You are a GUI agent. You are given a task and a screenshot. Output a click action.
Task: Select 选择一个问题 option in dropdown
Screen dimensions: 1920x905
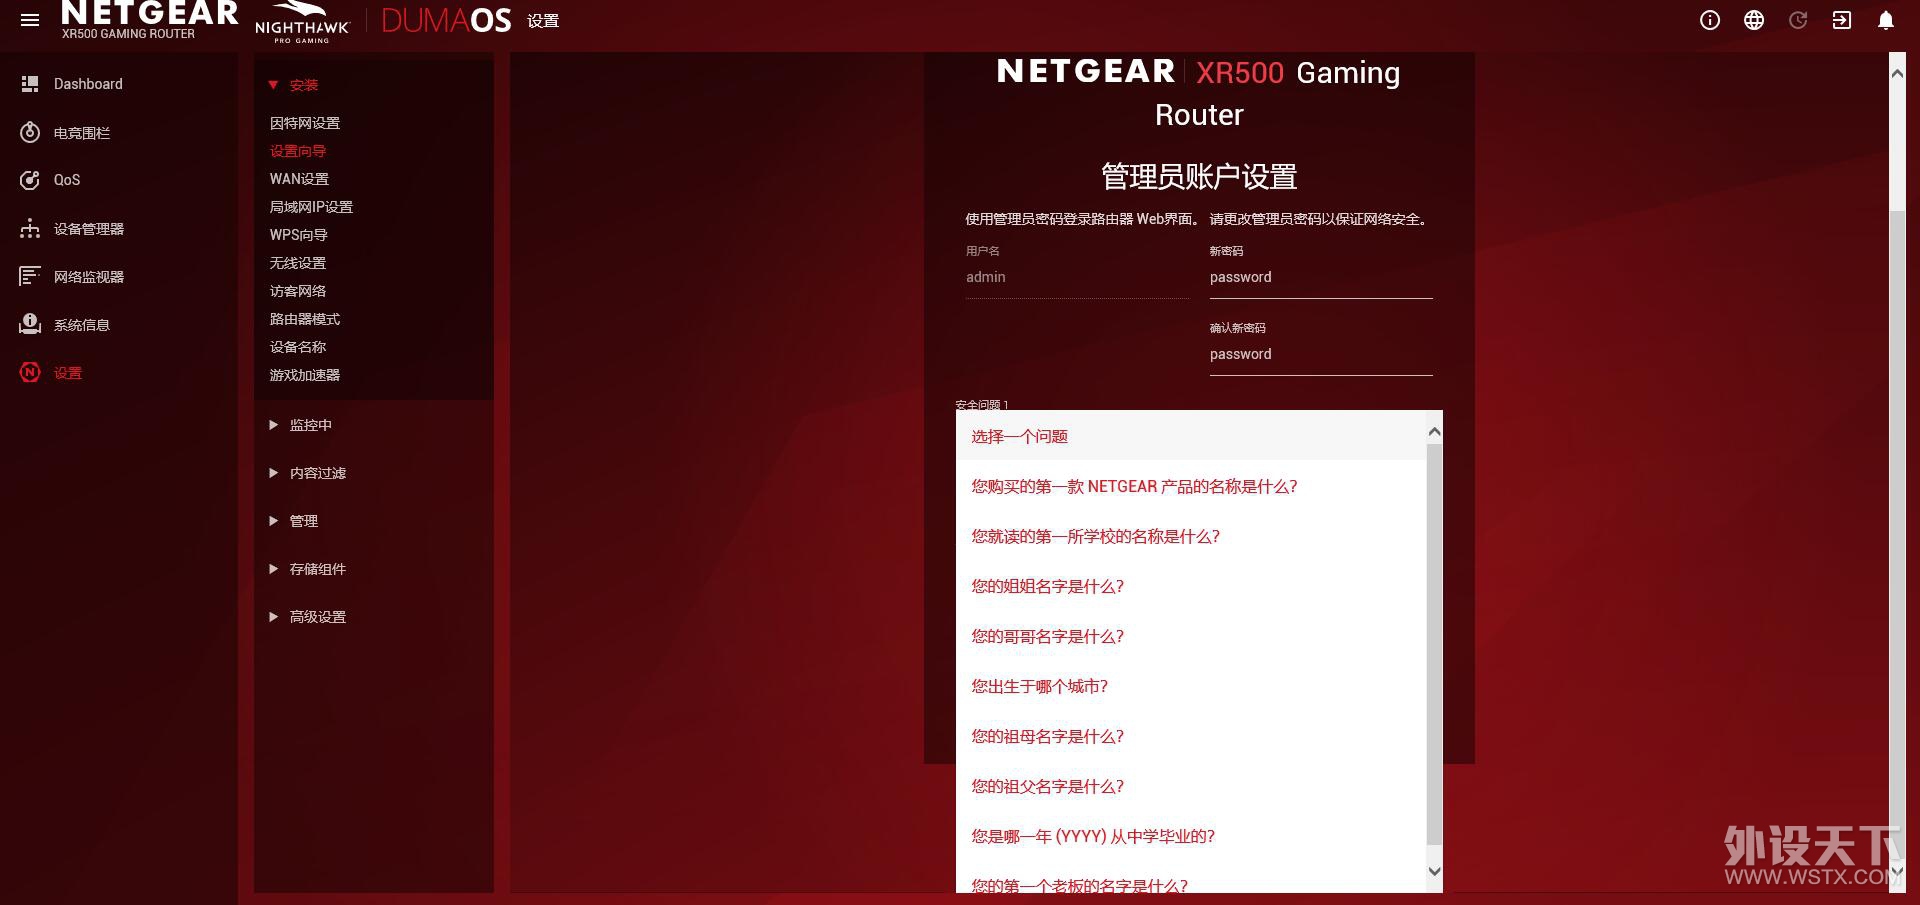[1191, 436]
